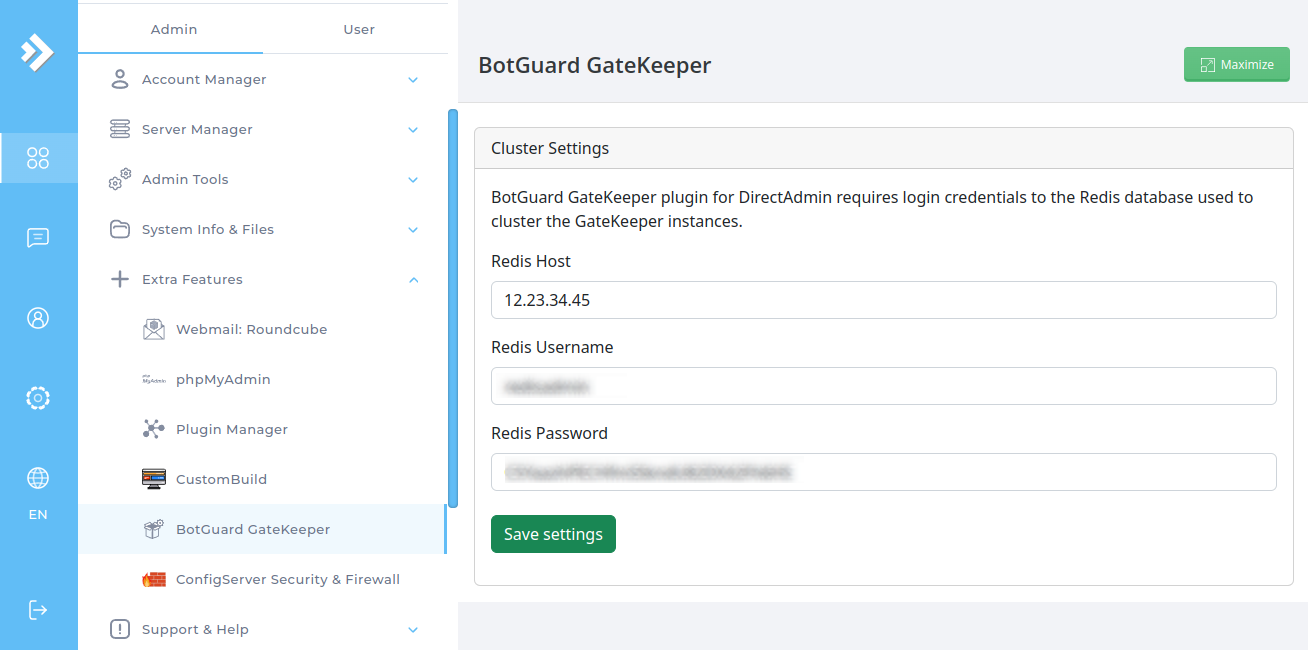Click the globe language icon
Screen dimensions: 1308x650
(38, 478)
